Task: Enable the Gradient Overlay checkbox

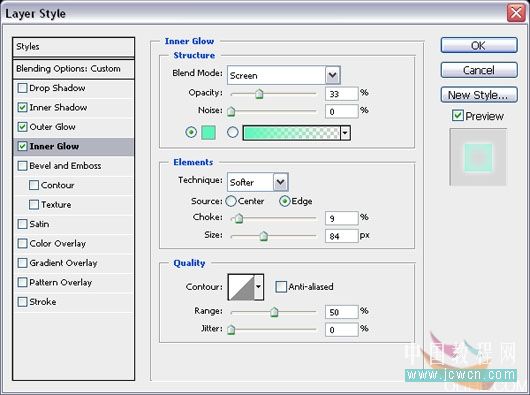Action: 22,263
